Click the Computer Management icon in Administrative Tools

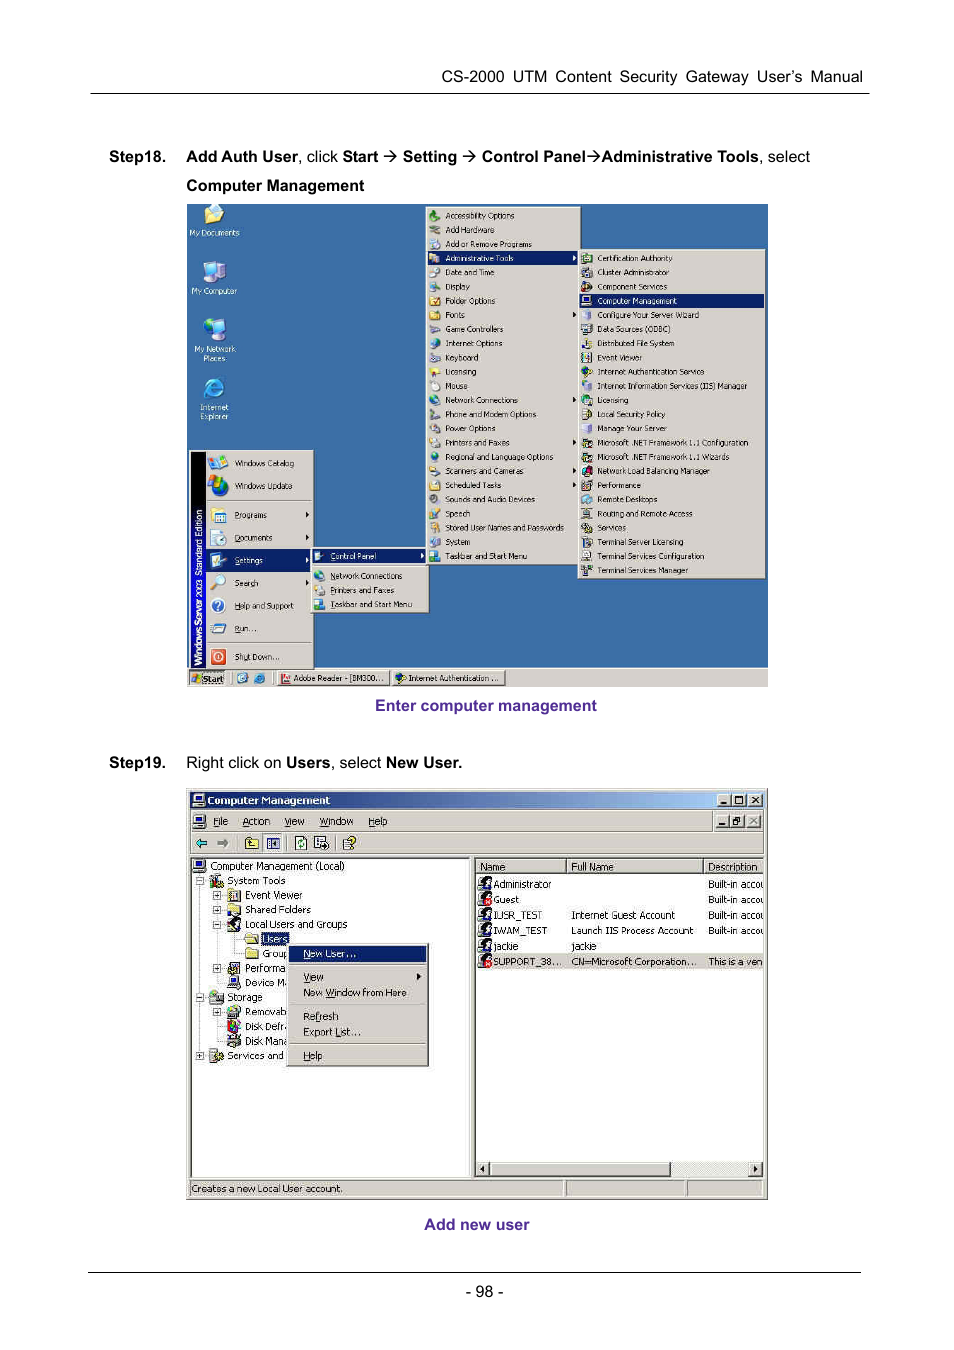click(x=587, y=300)
